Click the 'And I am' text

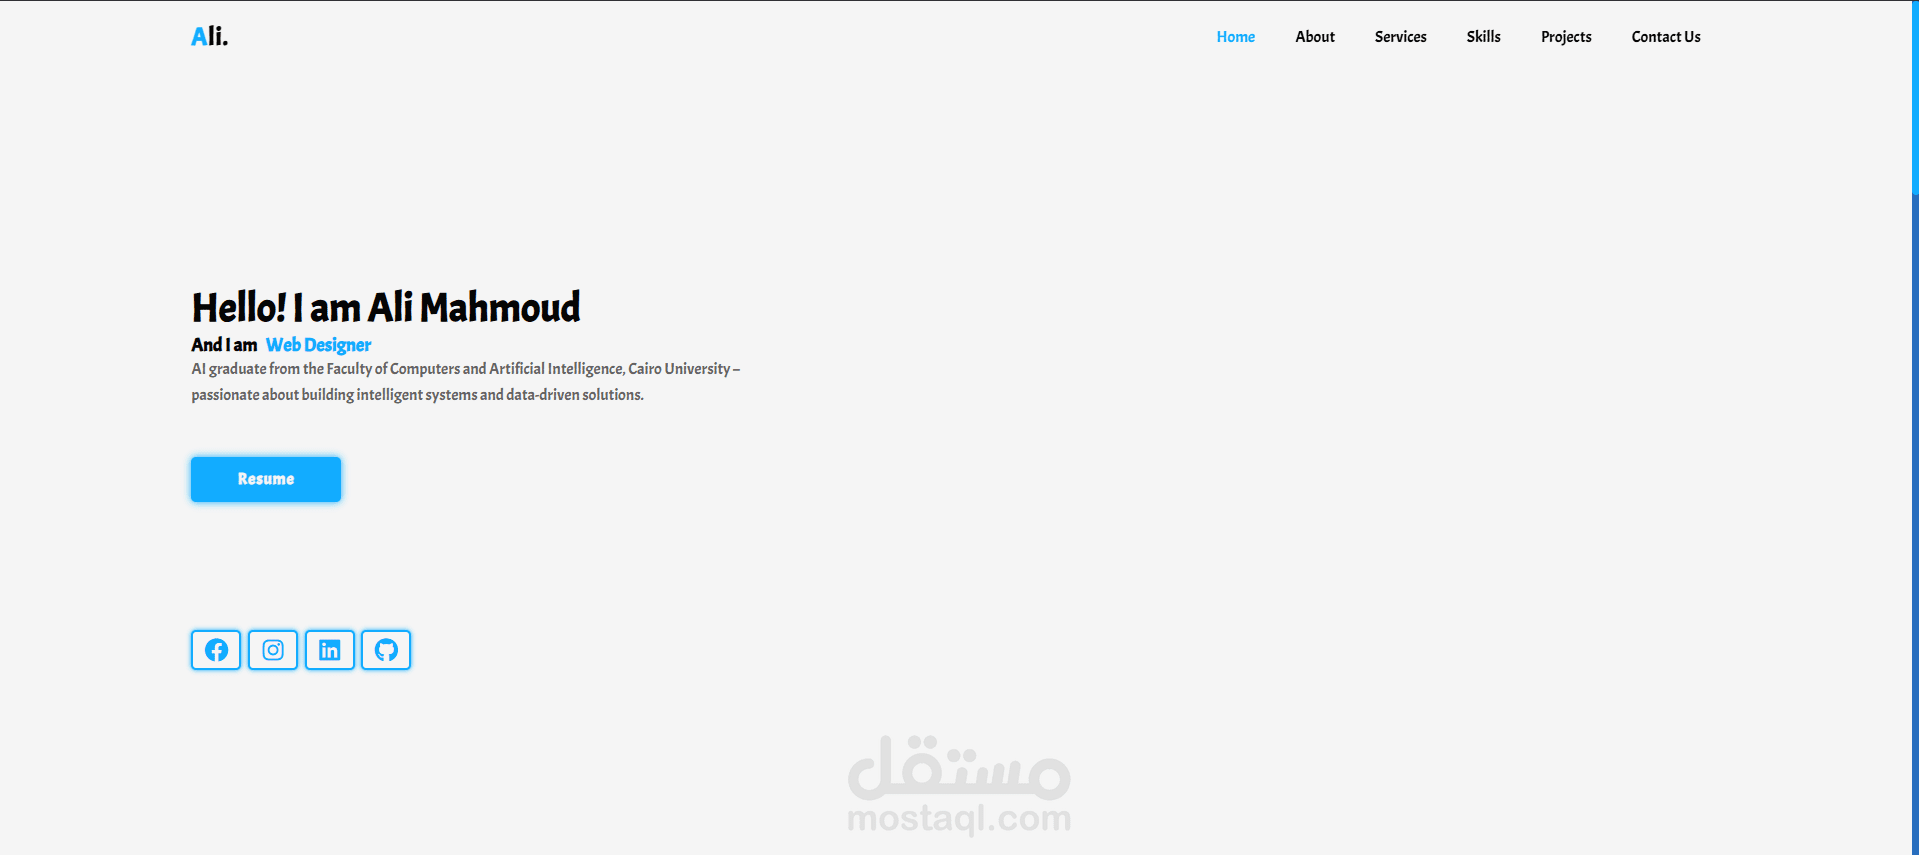(224, 345)
